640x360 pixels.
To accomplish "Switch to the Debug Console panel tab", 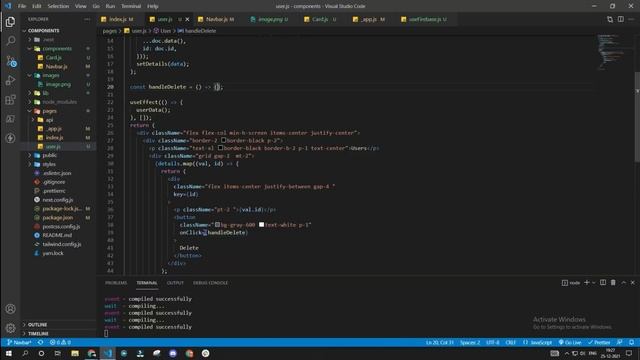I will 210,283.
